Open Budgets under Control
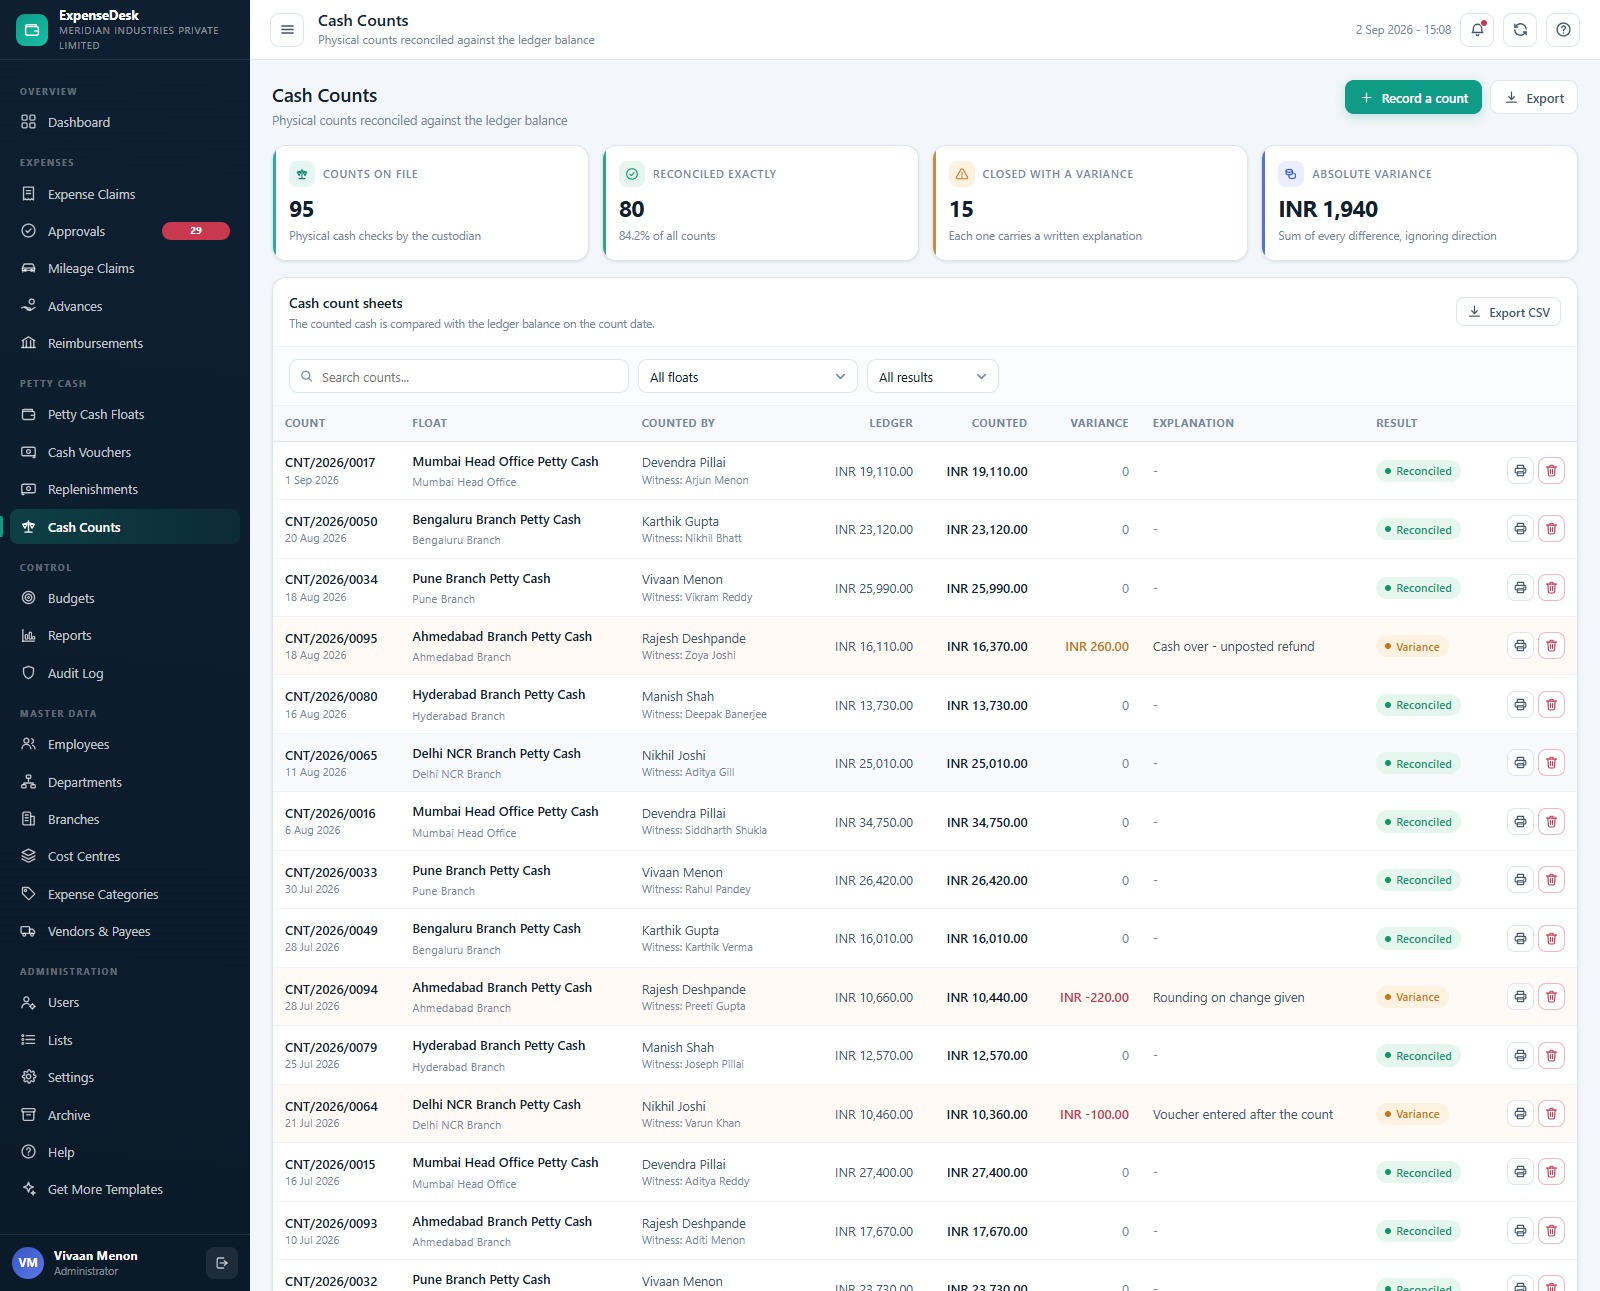 [x=125, y=598]
